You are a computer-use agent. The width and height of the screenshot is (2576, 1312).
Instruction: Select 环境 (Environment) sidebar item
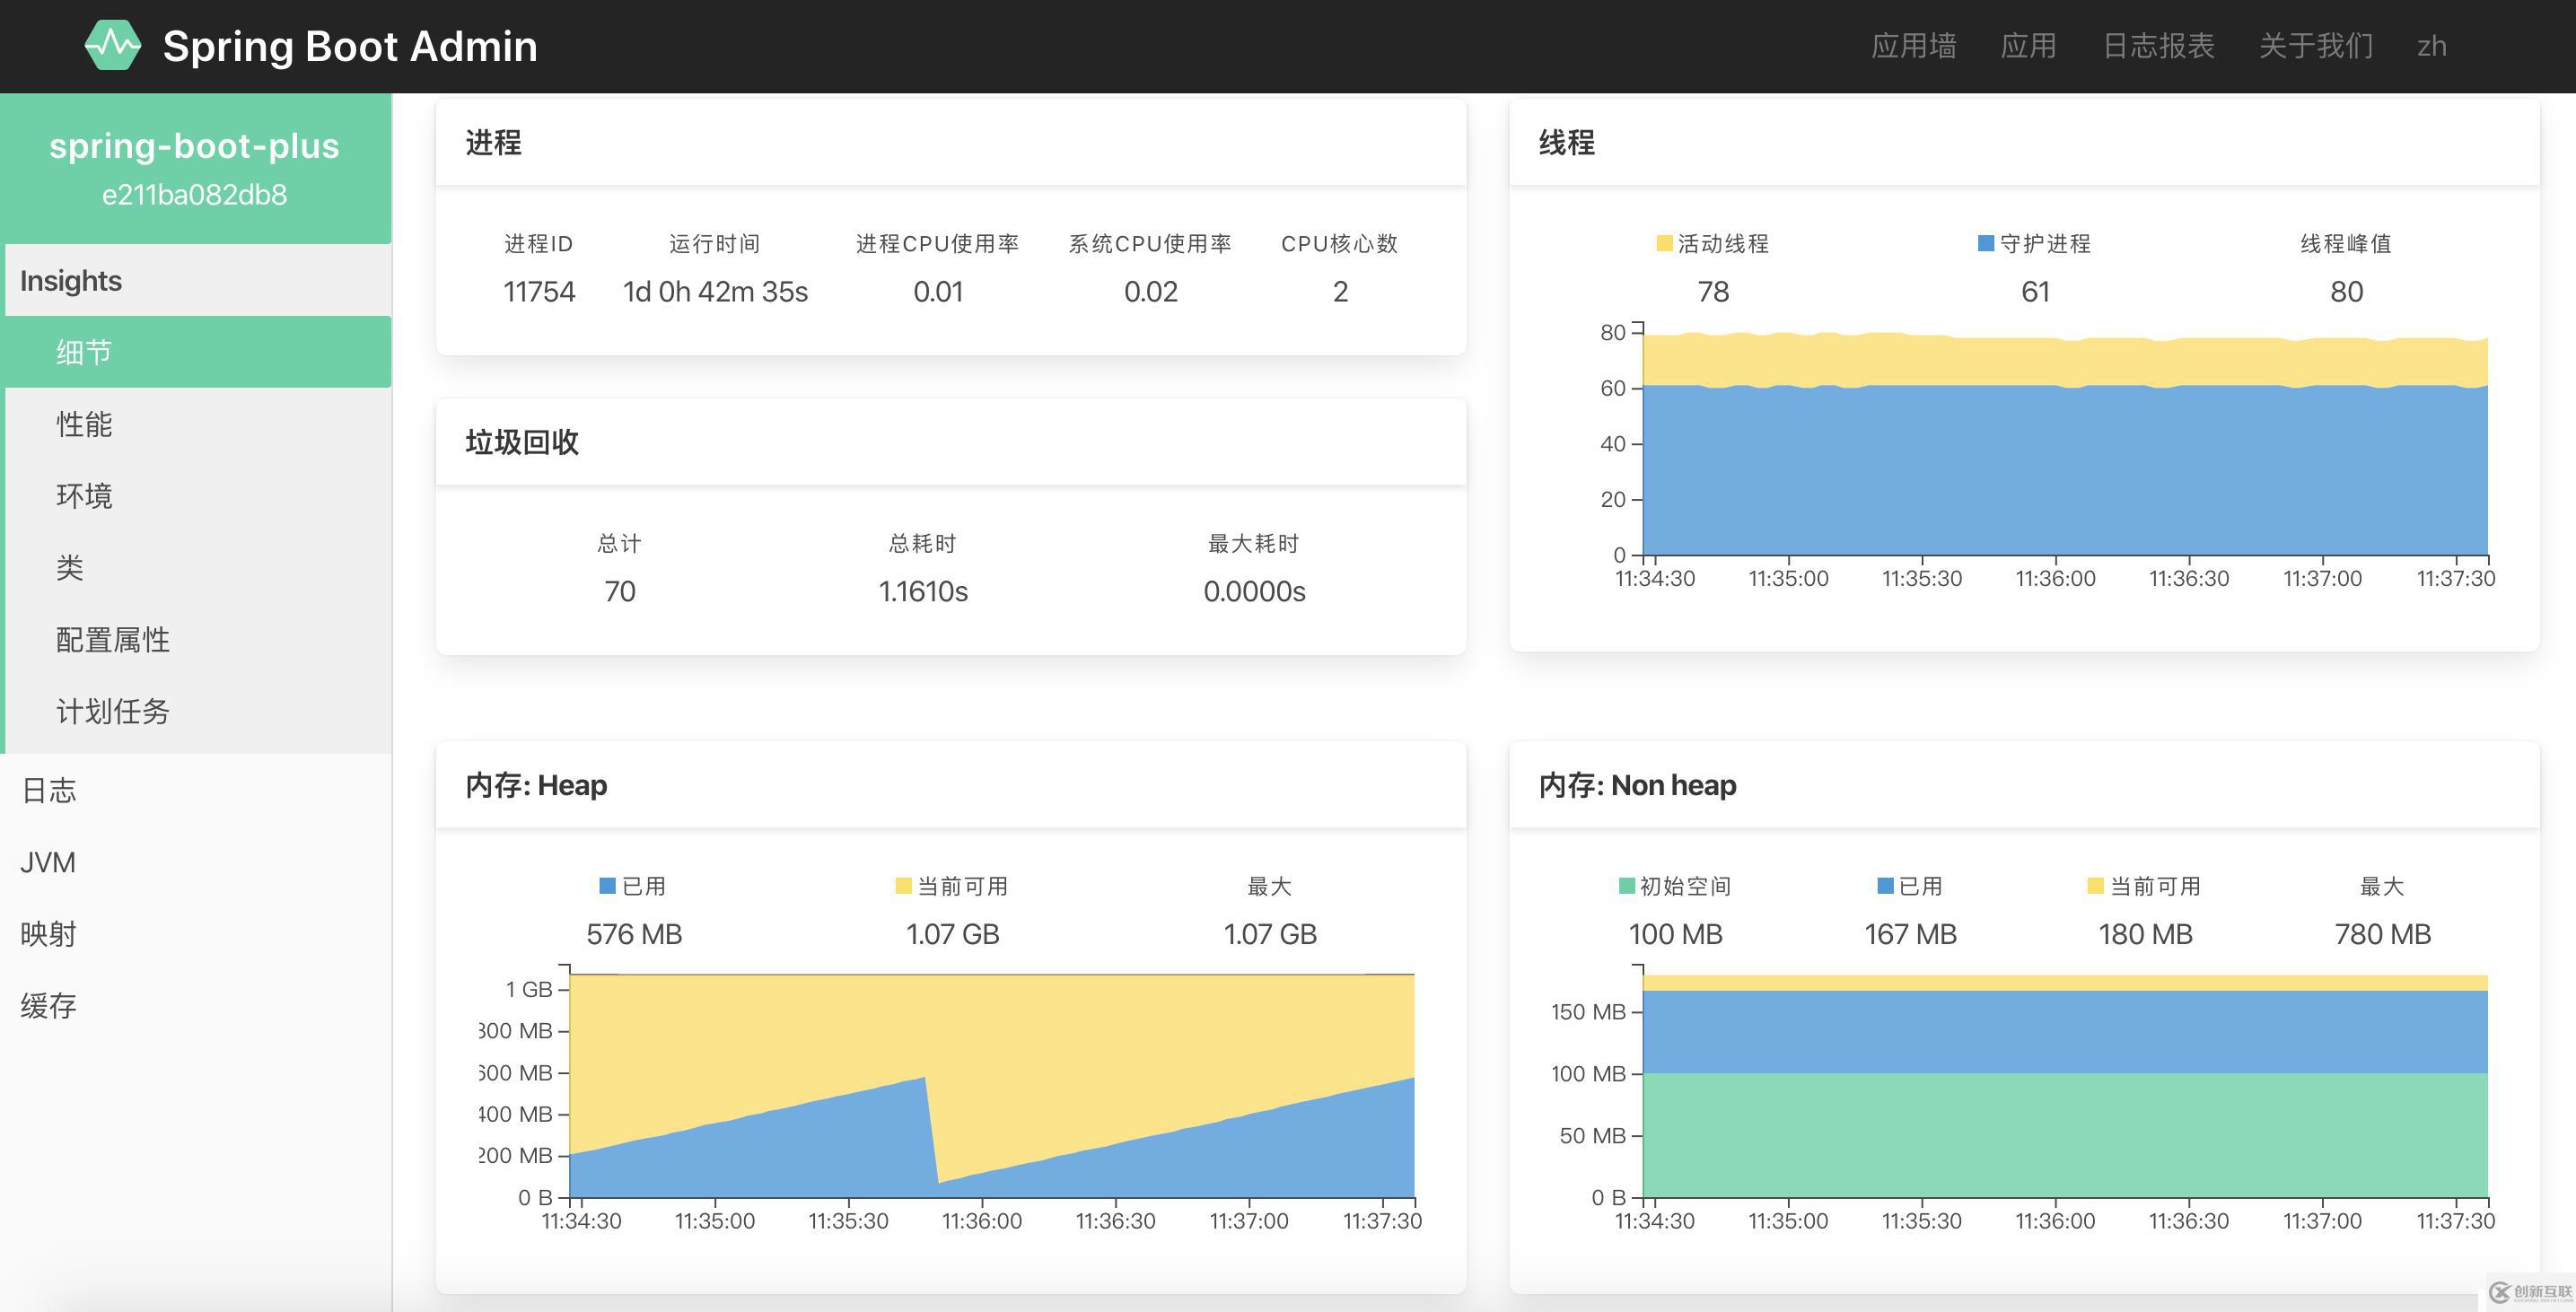point(83,494)
